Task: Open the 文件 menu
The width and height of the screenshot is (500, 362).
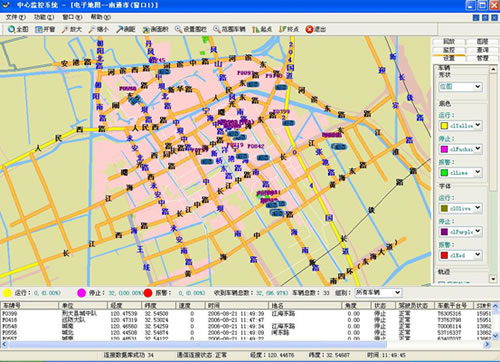Action: pyautogui.click(x=15, y=17)
